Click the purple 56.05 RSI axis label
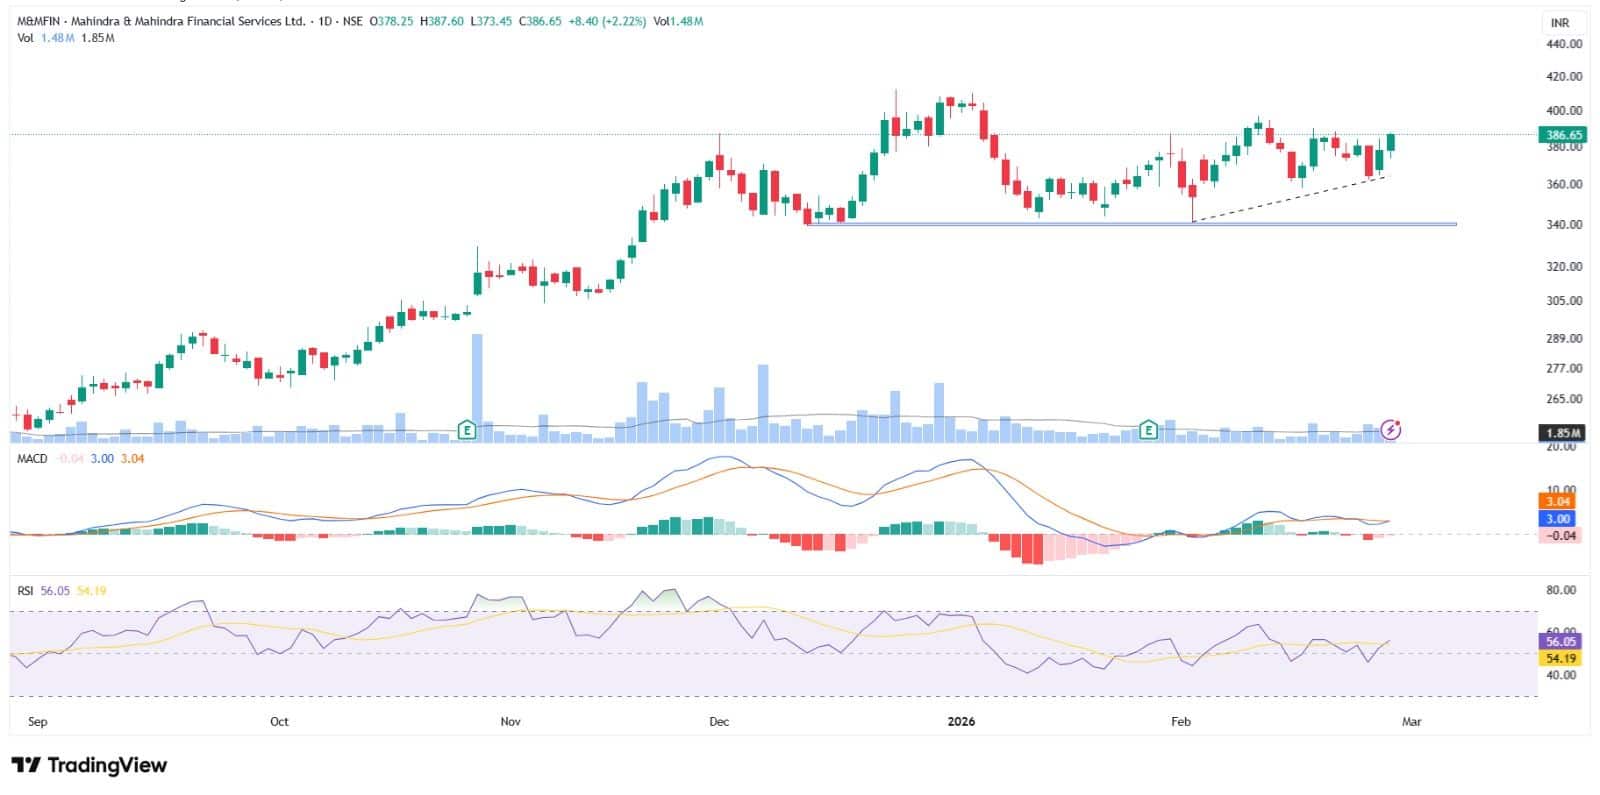This screenshot has height=795, width=1600. click(1561, 642)
